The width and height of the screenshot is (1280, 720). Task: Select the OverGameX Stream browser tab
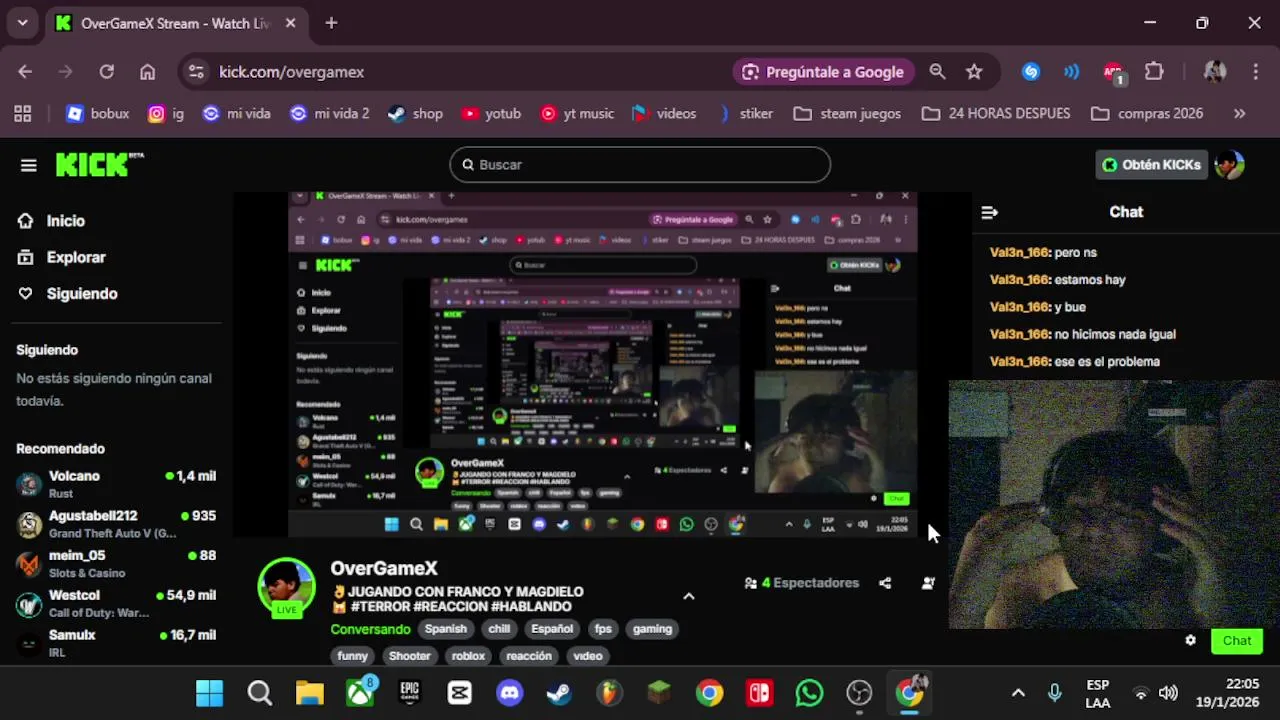click(x=175, y=23)
